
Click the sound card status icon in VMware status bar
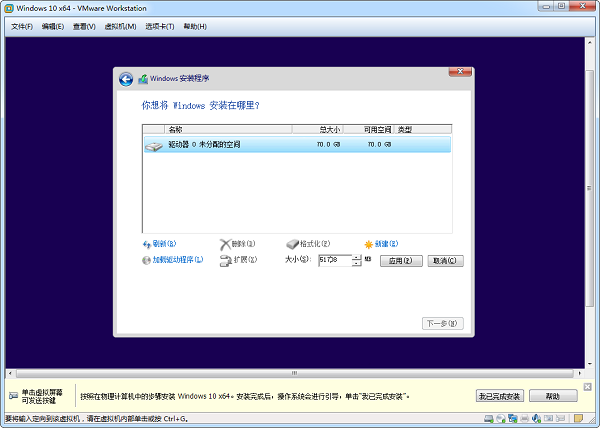[x=536, y=419]
